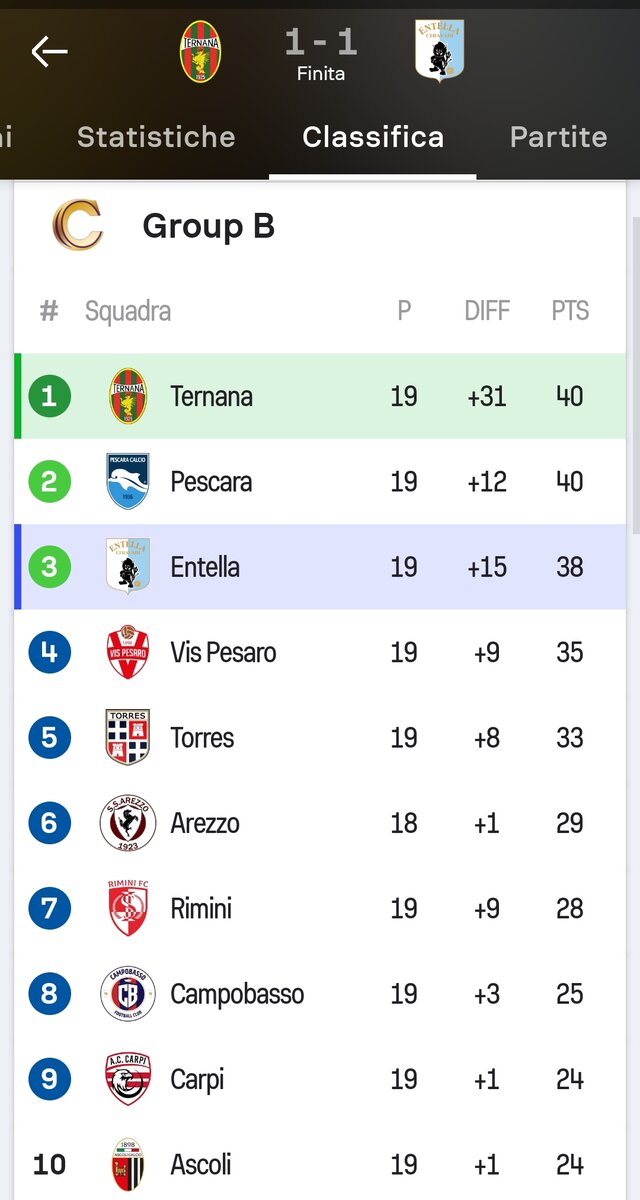
Task: Tap Arezzo team crest
Action: pos(128,823)
